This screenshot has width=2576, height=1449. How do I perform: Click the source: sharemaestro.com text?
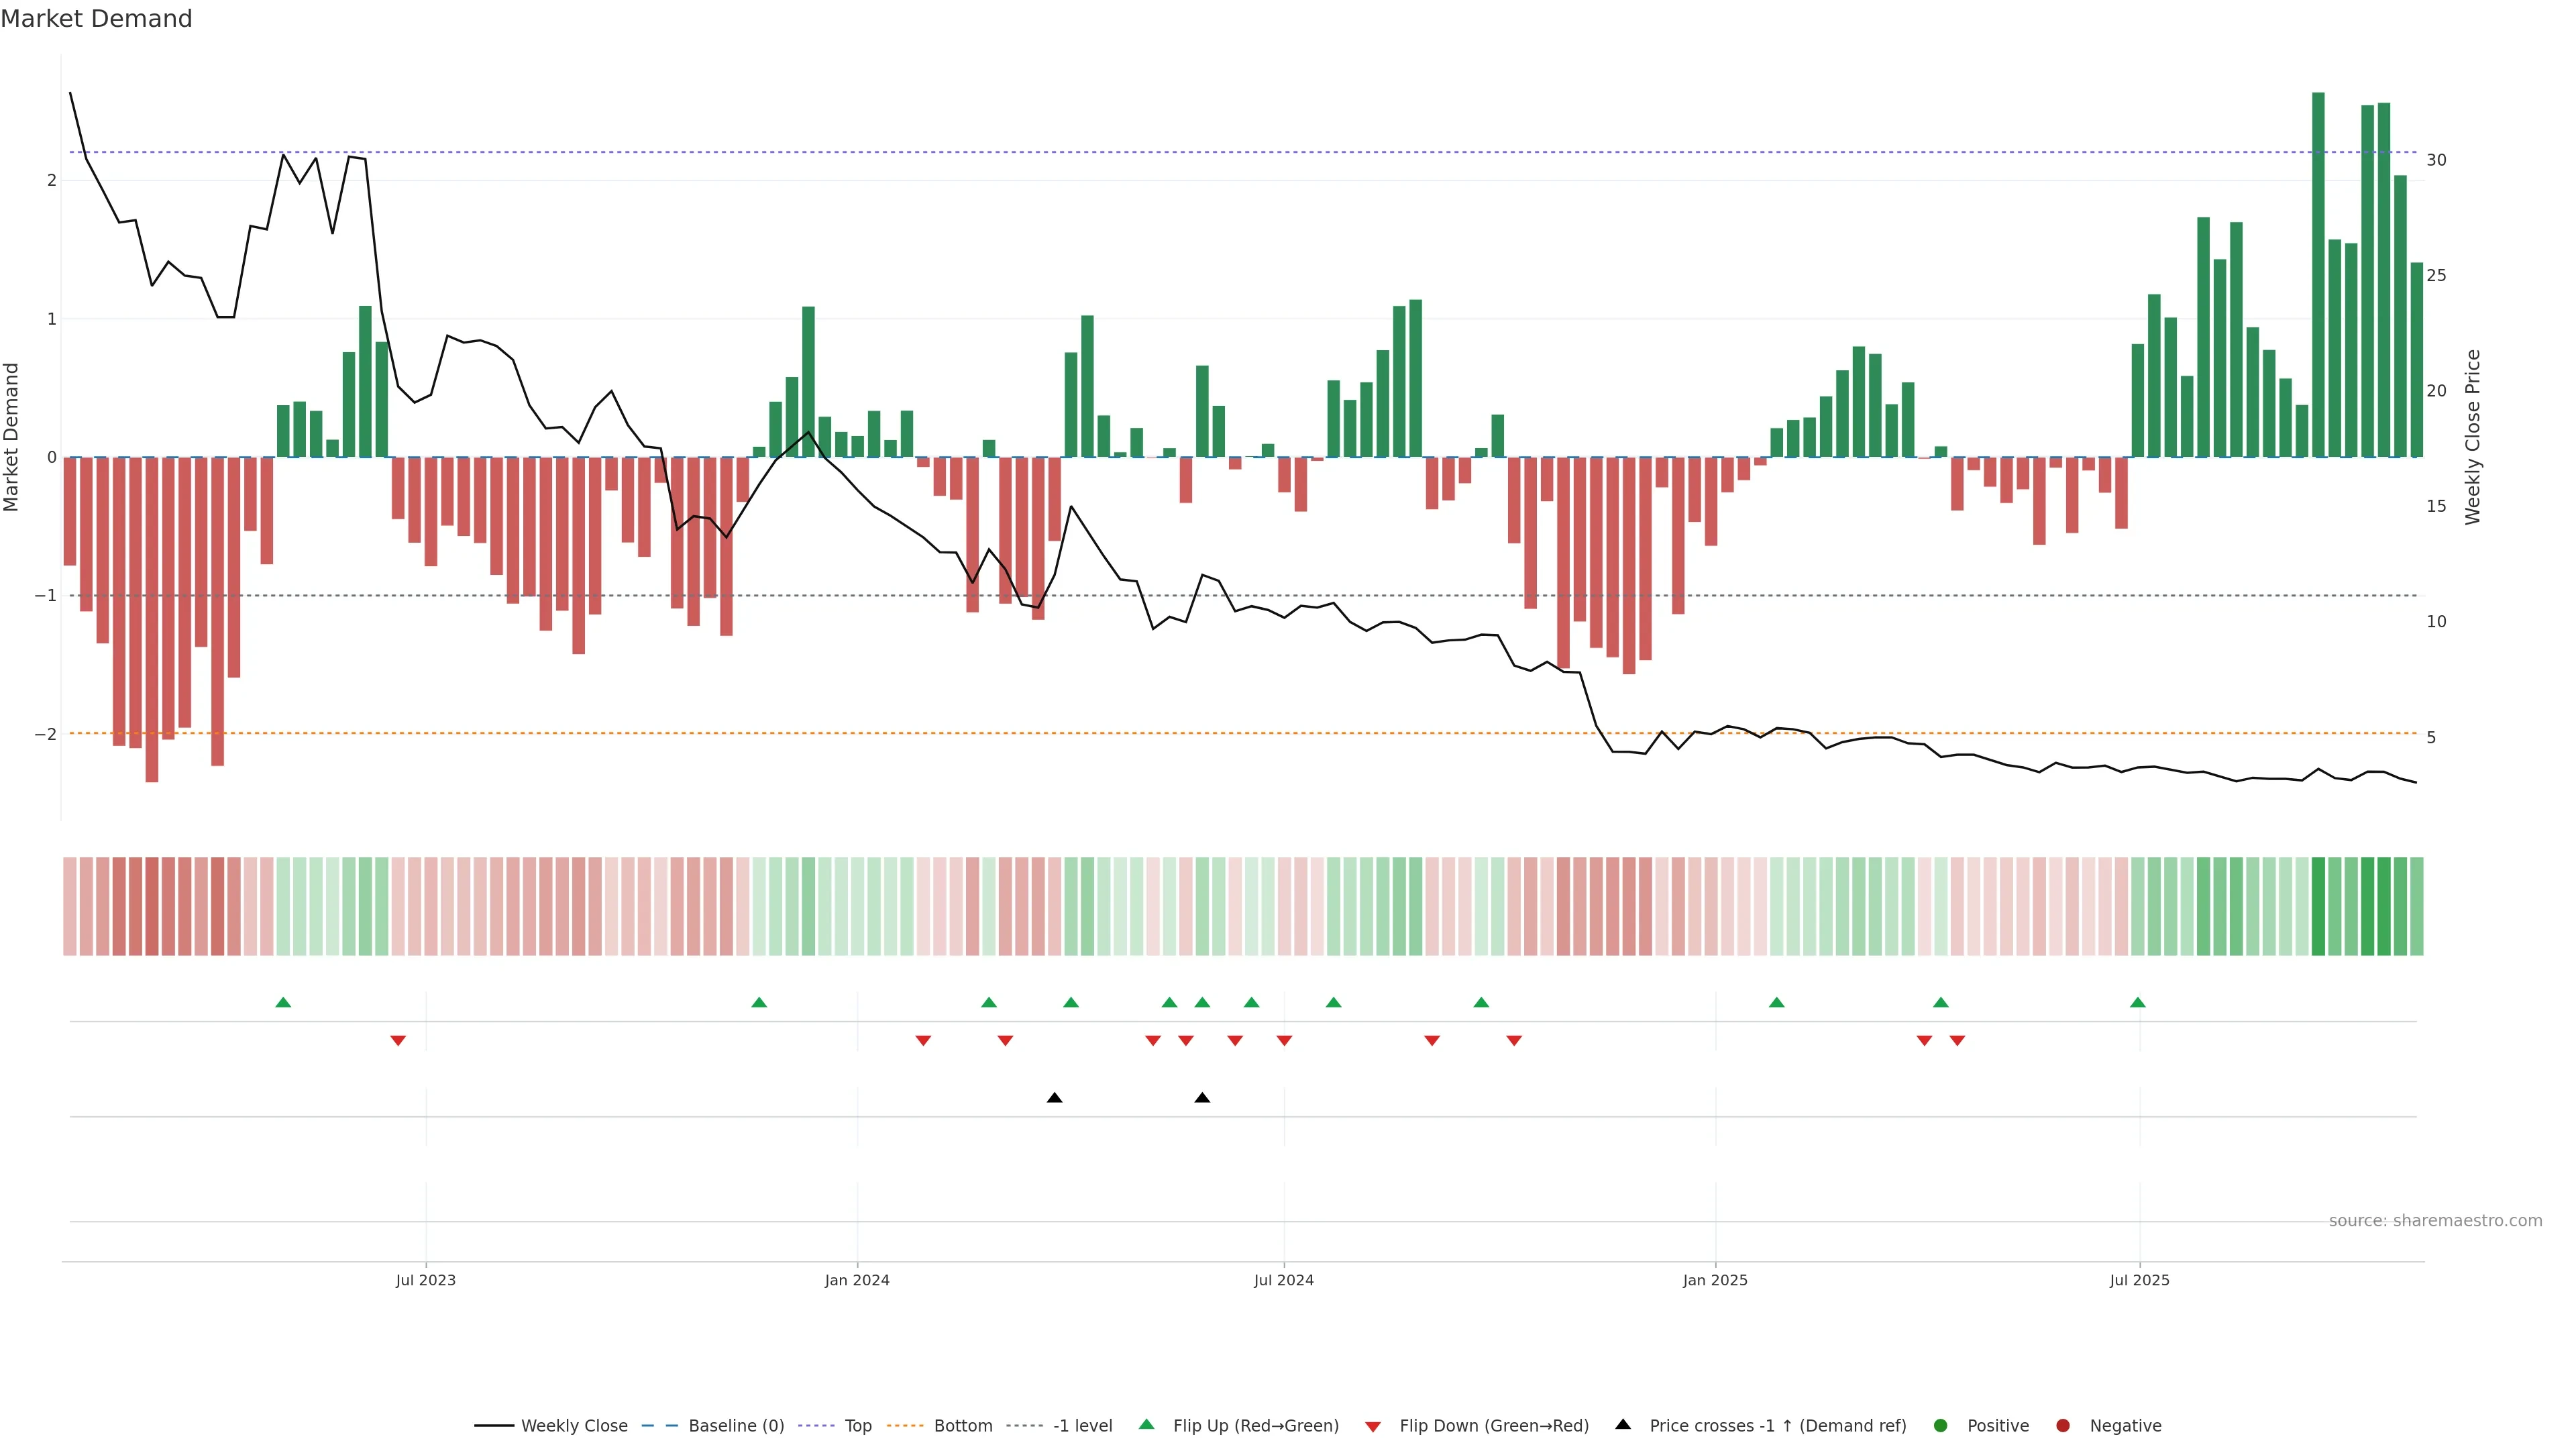click(x=2435, y=1220)
